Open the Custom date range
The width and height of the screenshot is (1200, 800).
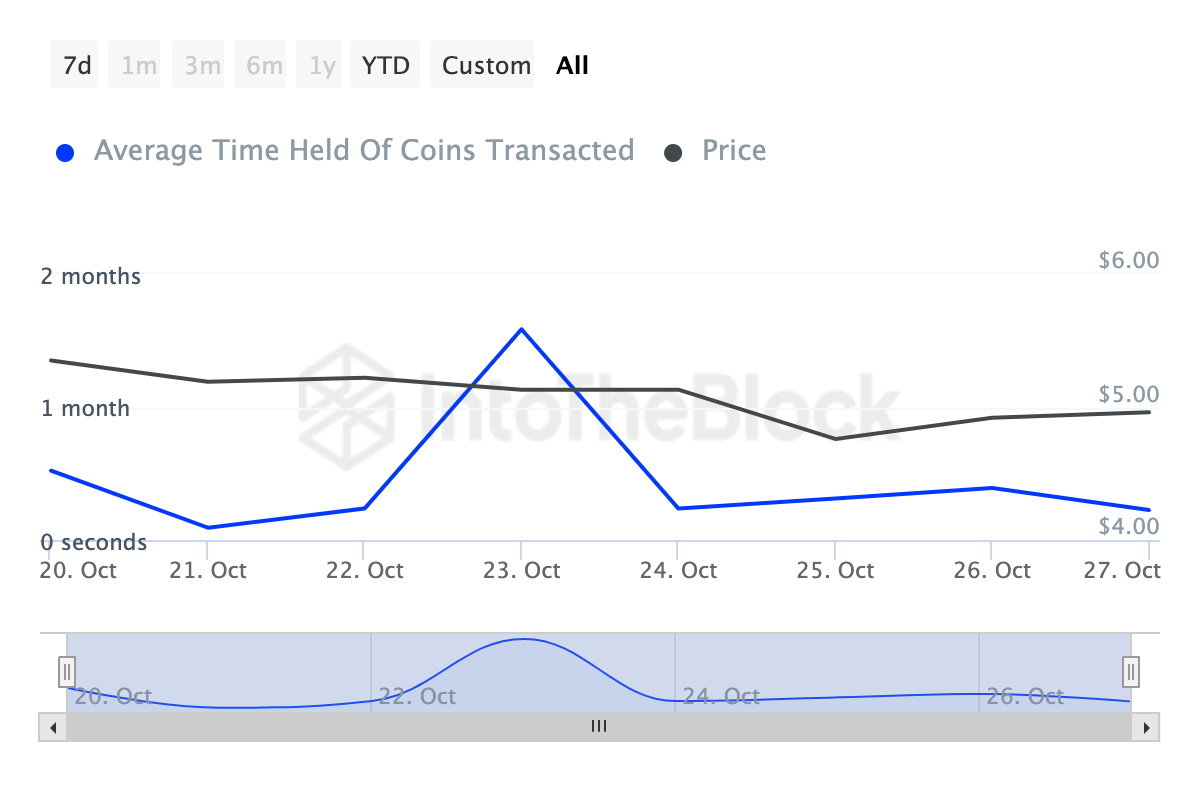(486, 66)
